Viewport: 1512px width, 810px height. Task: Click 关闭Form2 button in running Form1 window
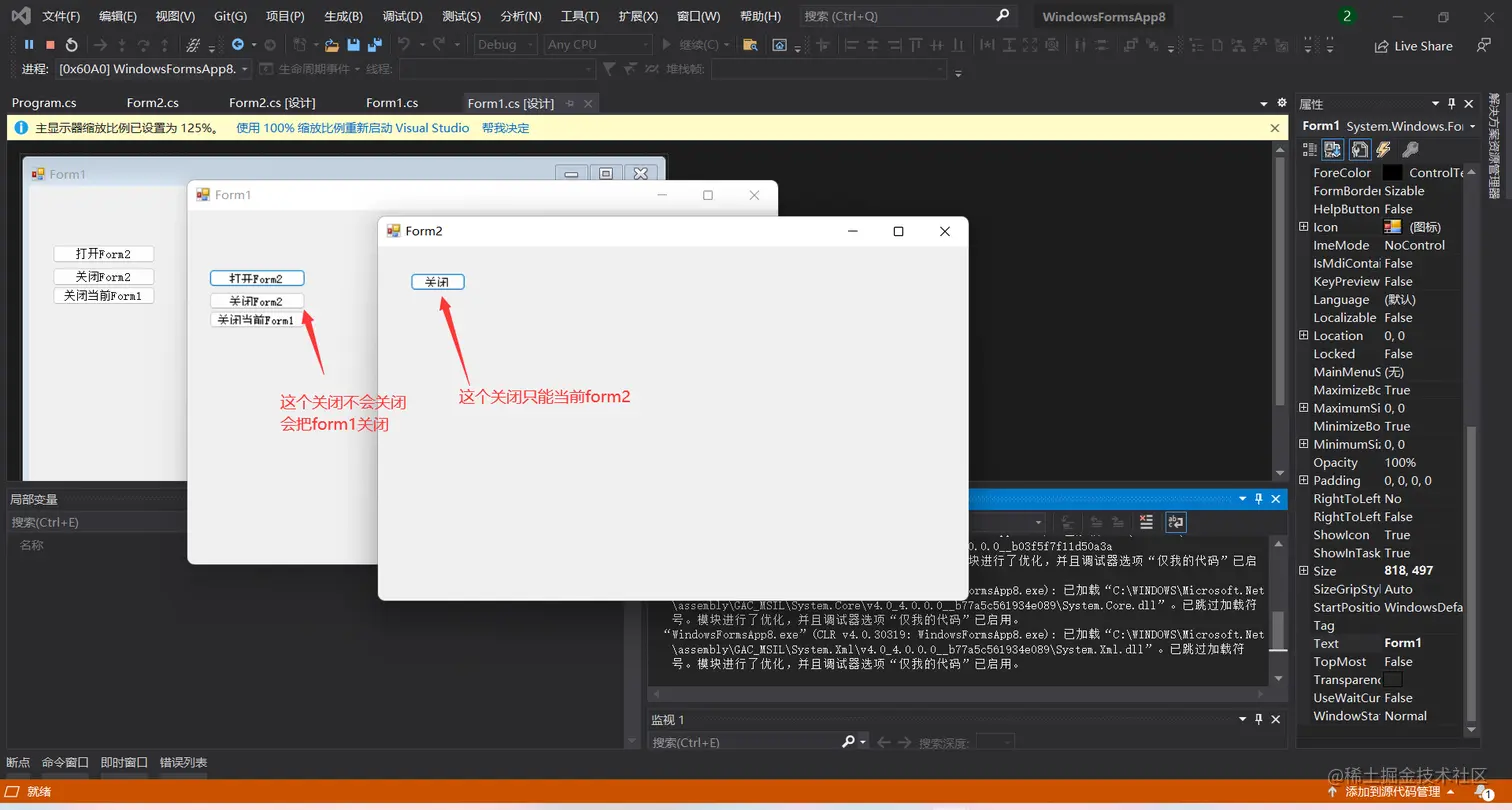click(x=257, y=301)
